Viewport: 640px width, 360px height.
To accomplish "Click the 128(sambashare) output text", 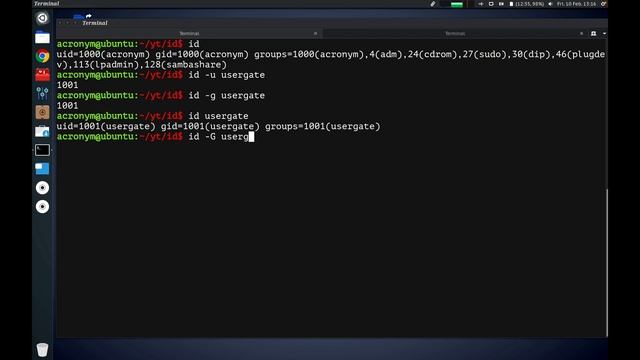I will tap(186, 65).
